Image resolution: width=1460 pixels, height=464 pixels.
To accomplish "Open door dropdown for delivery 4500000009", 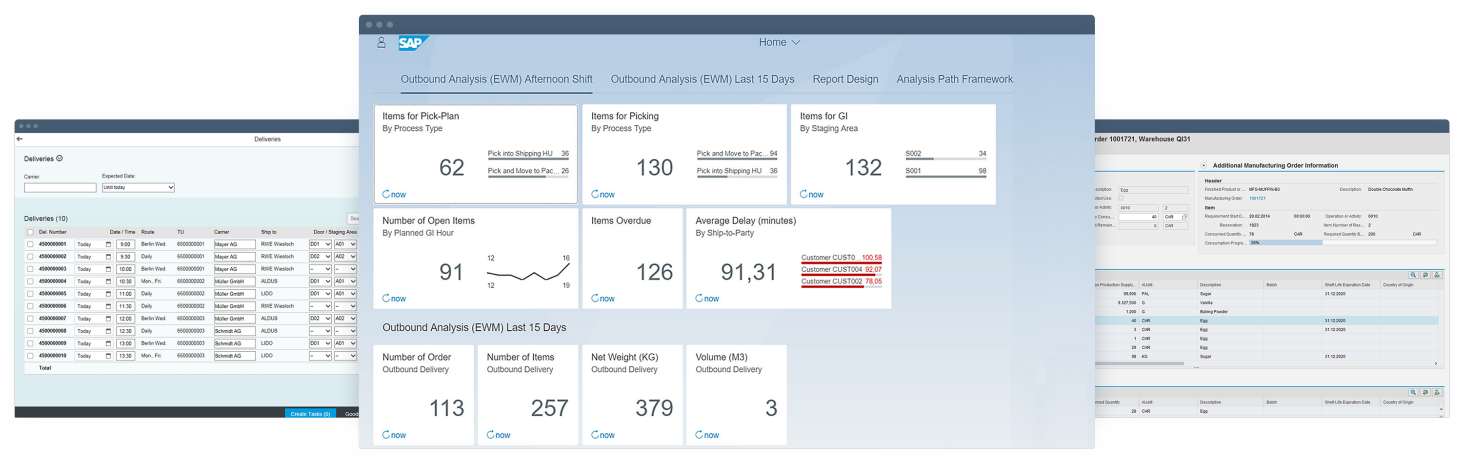I will click(320, 343).
